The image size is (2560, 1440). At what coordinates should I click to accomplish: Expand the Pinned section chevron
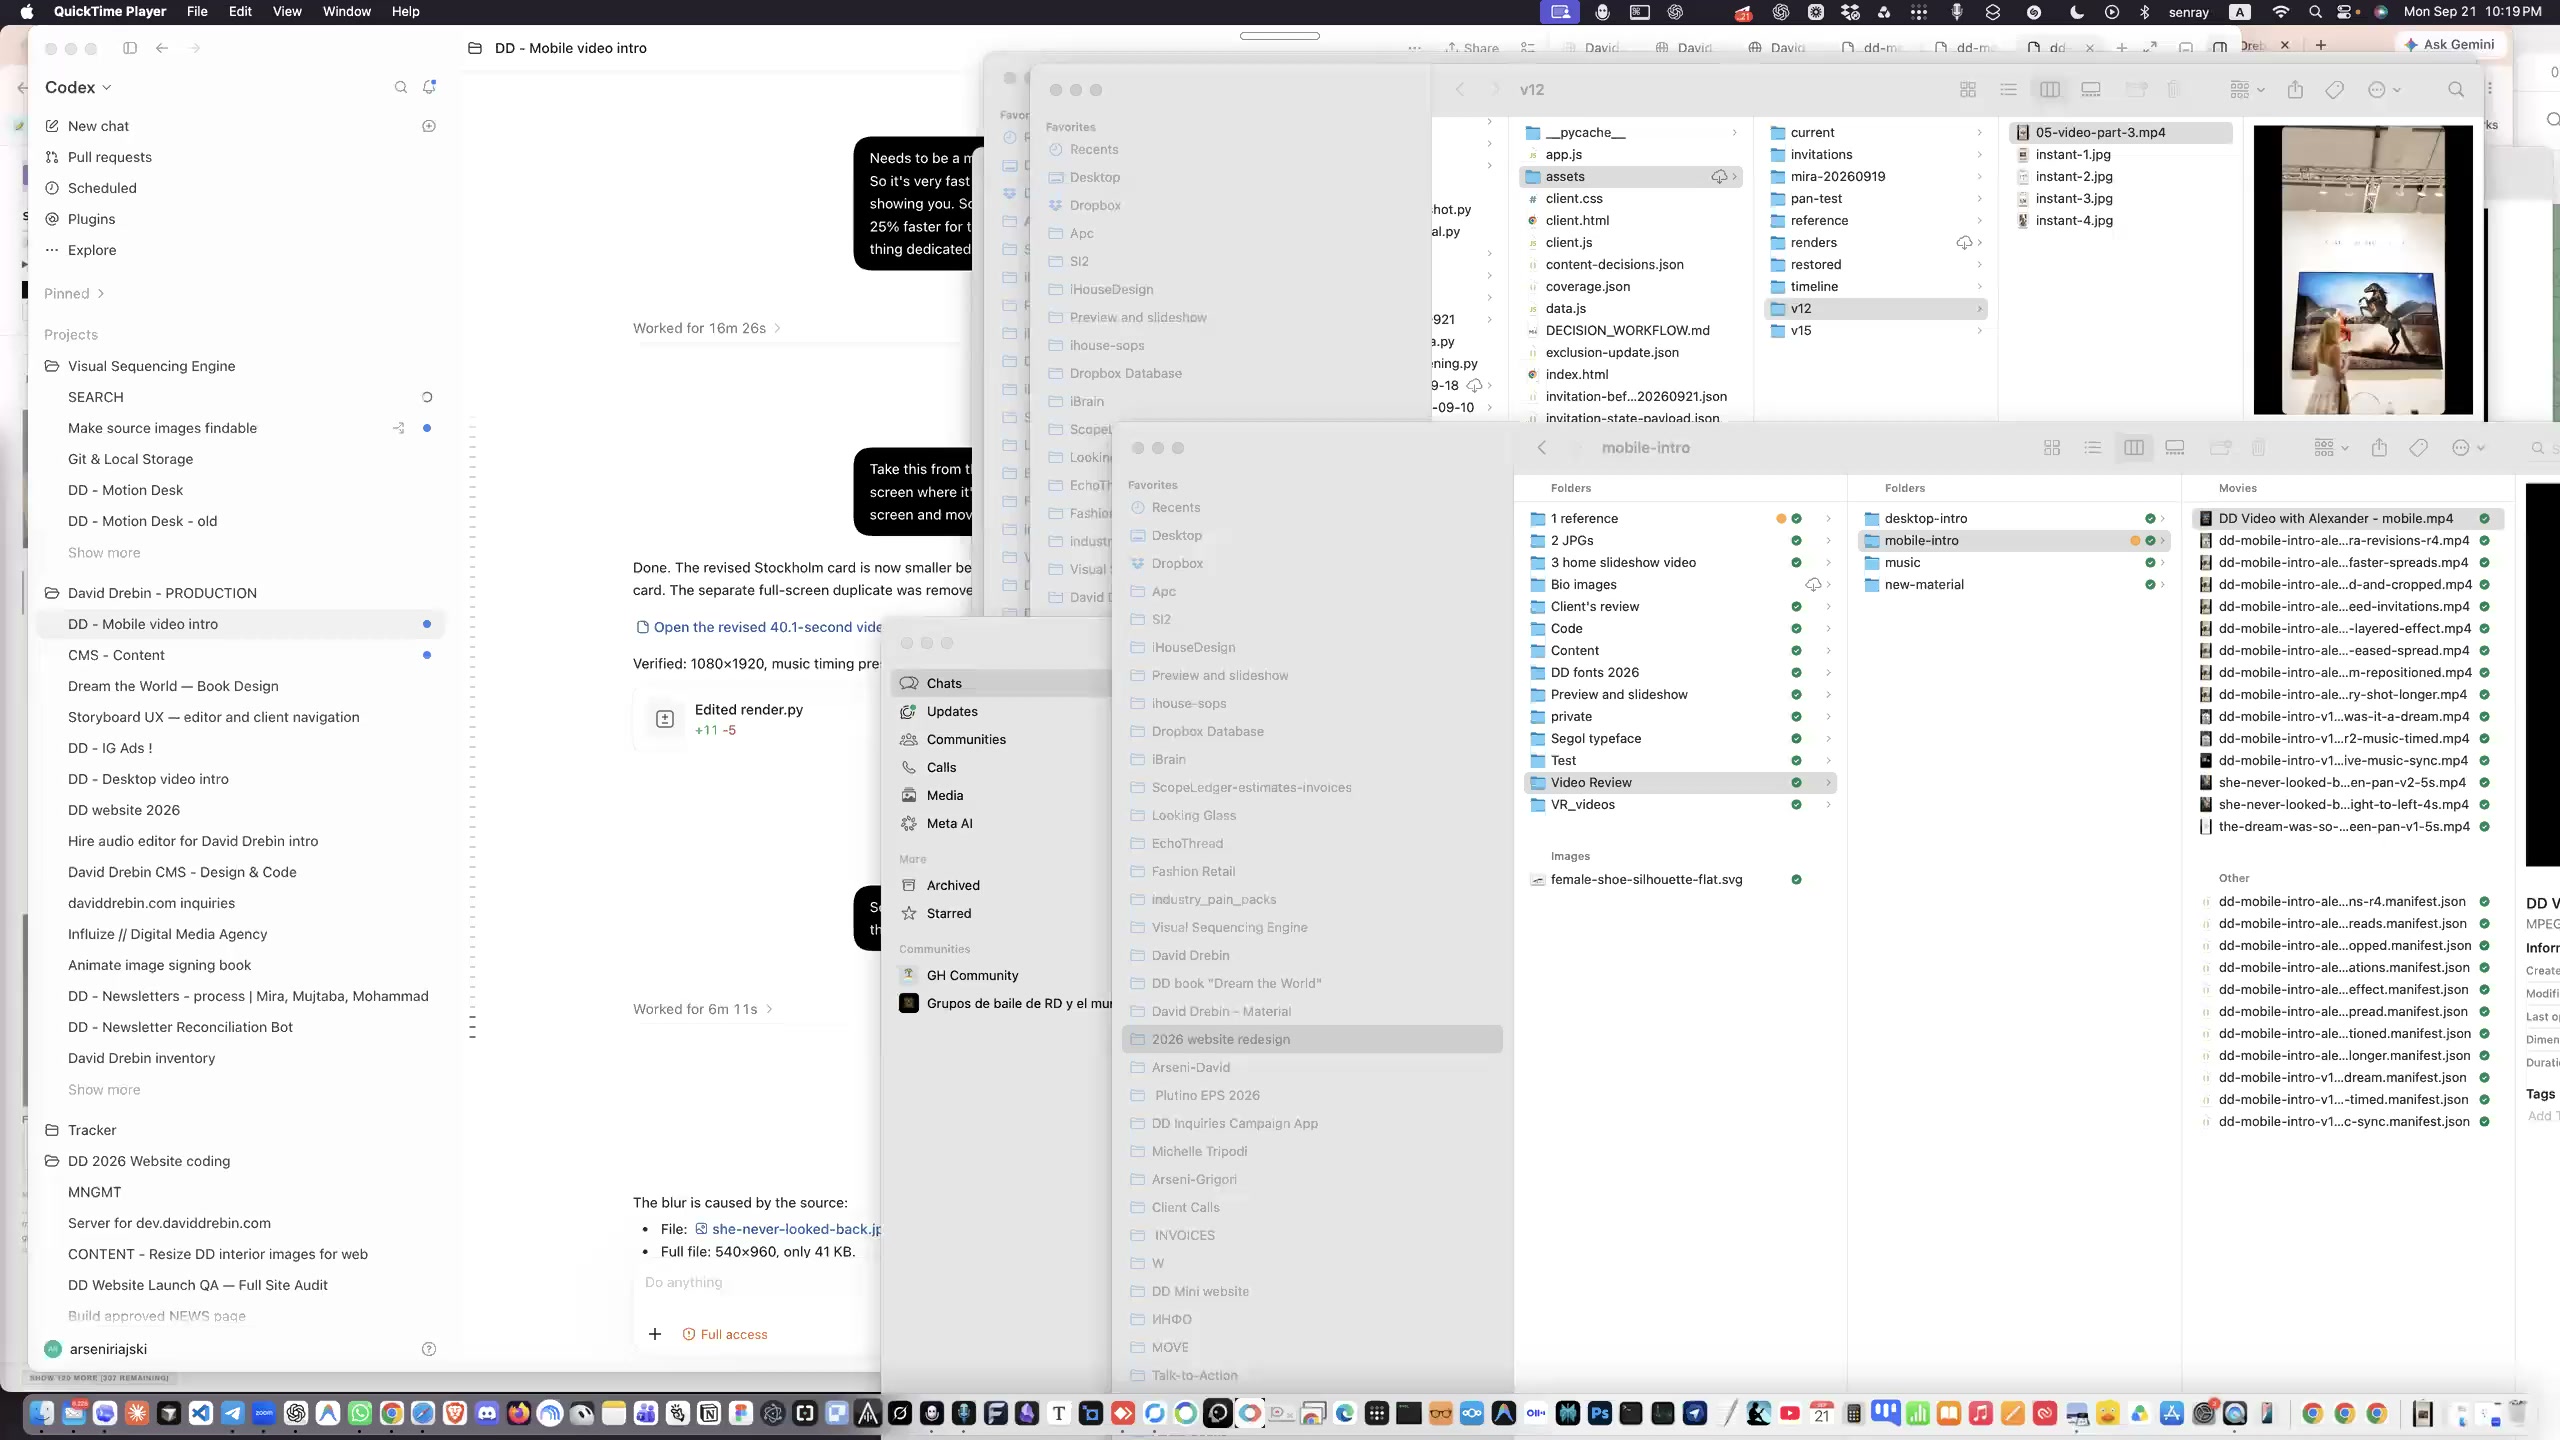(101, 294)
